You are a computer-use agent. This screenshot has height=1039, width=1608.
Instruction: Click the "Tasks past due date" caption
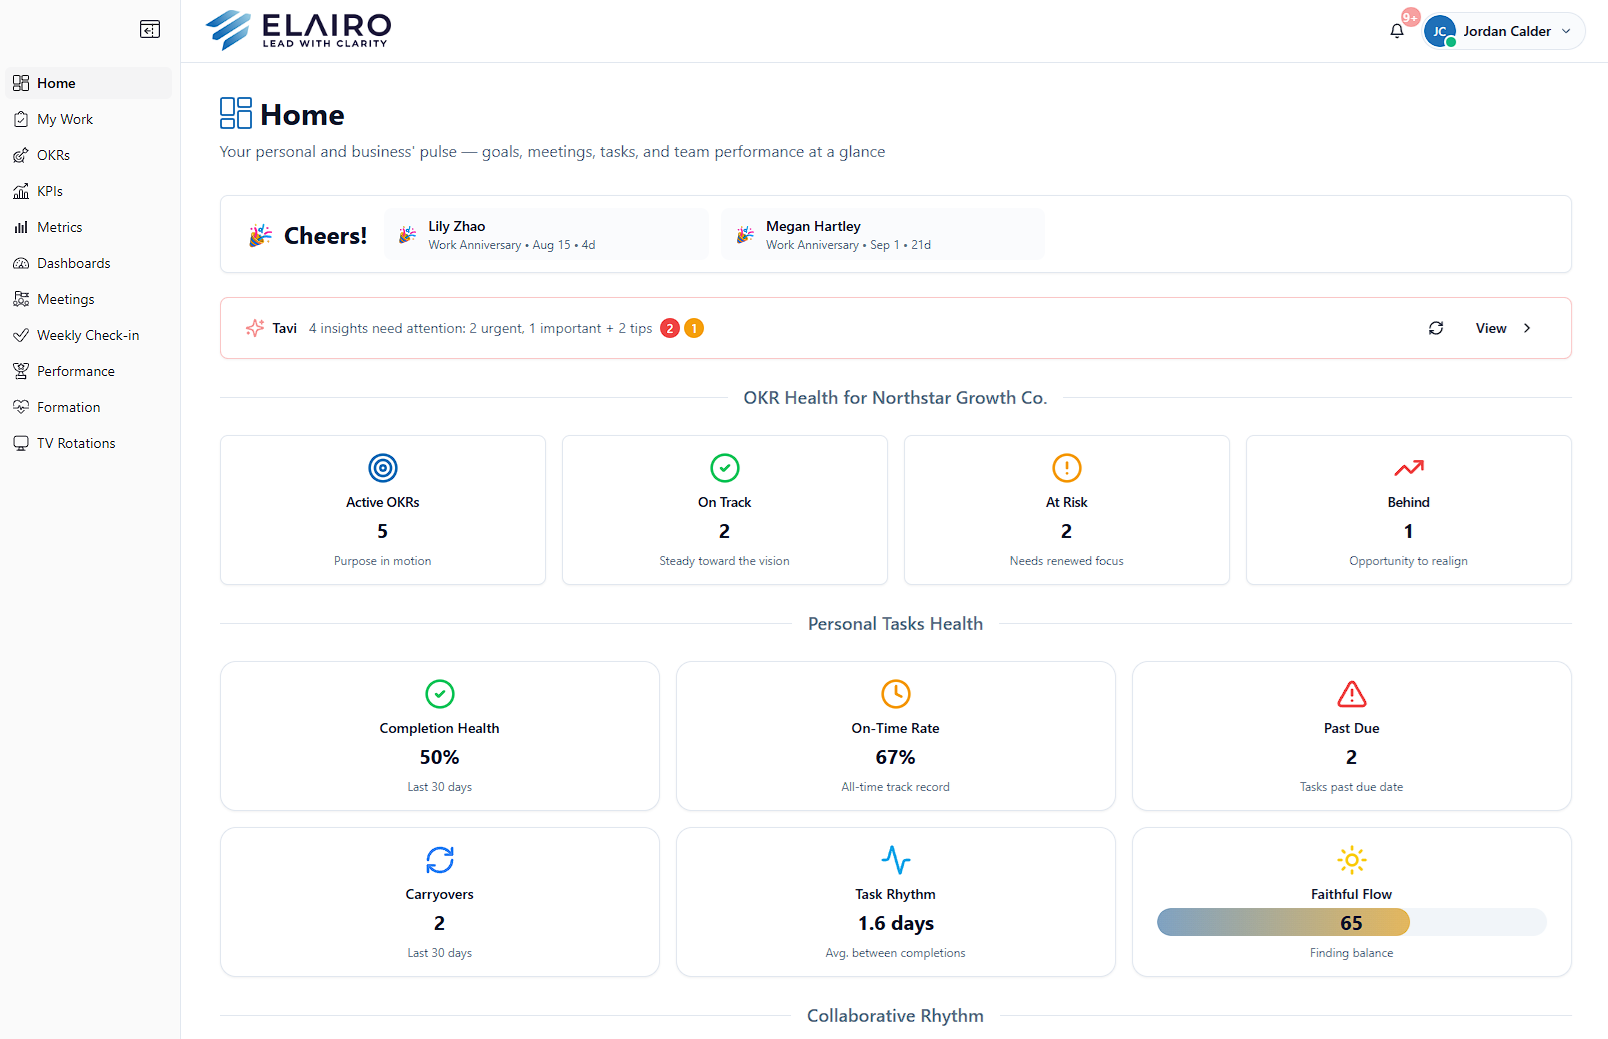[x=1352, y=787]
